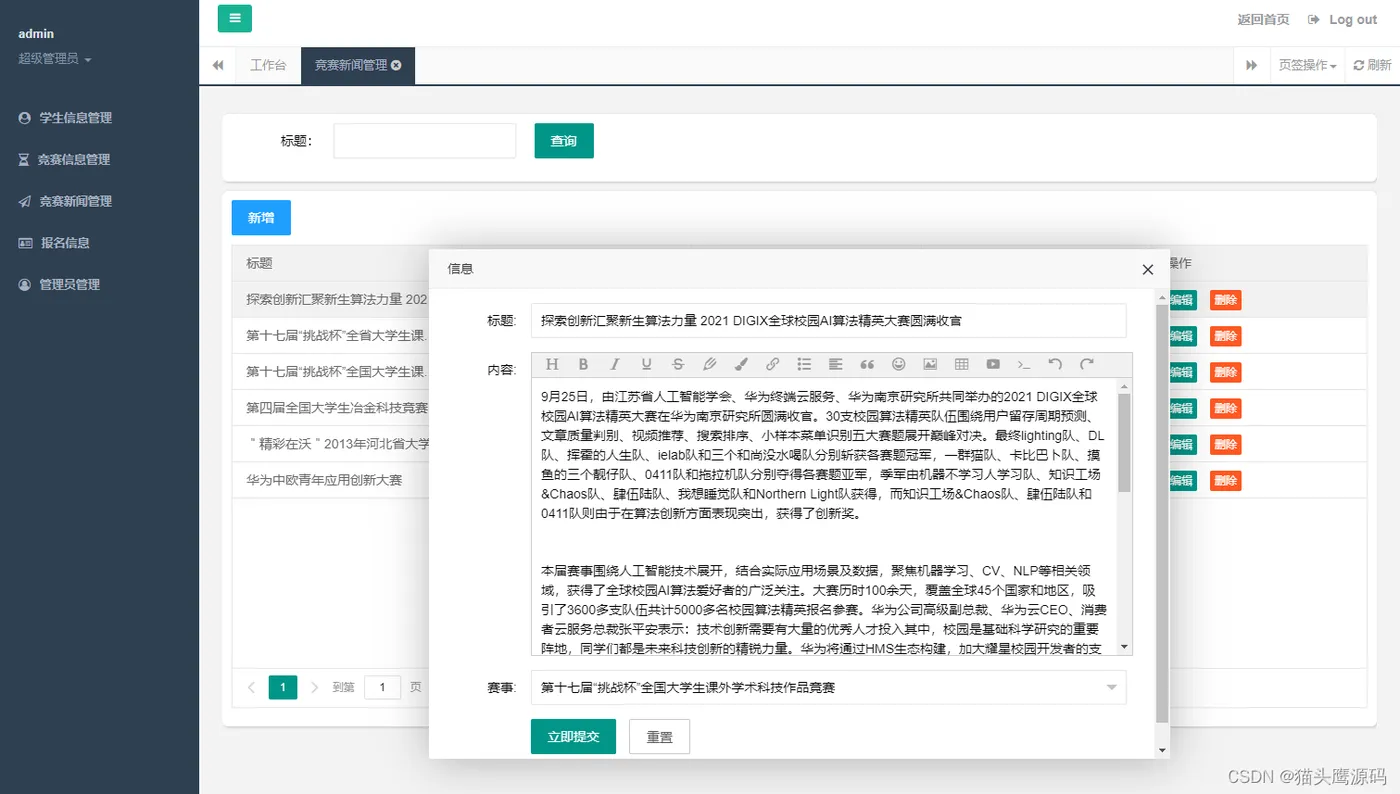
Task: Select page 1 in pagination
Action: [283, 687]
